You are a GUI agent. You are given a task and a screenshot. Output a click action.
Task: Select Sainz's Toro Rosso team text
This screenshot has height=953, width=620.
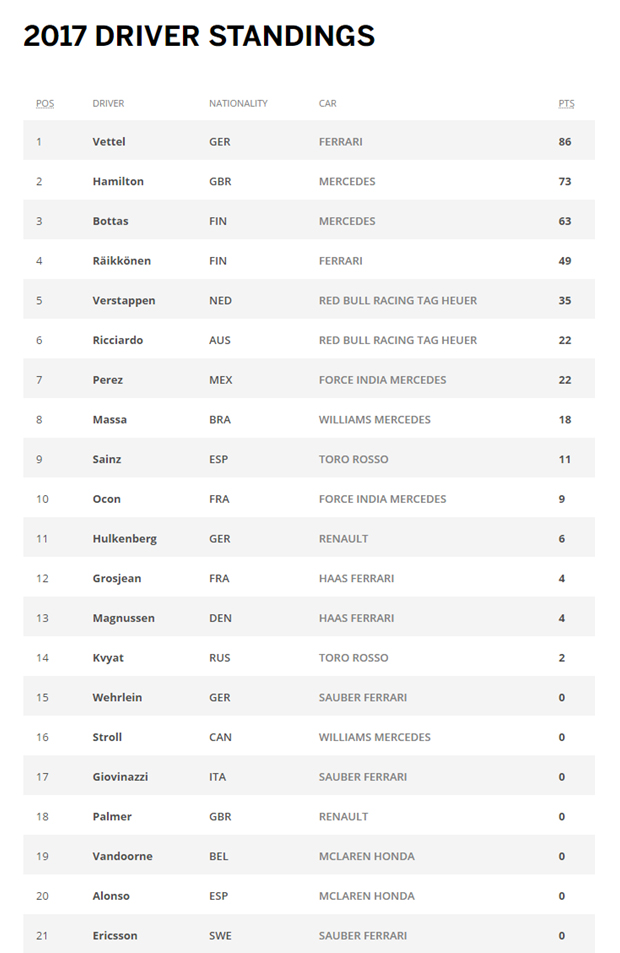[353, 459]
